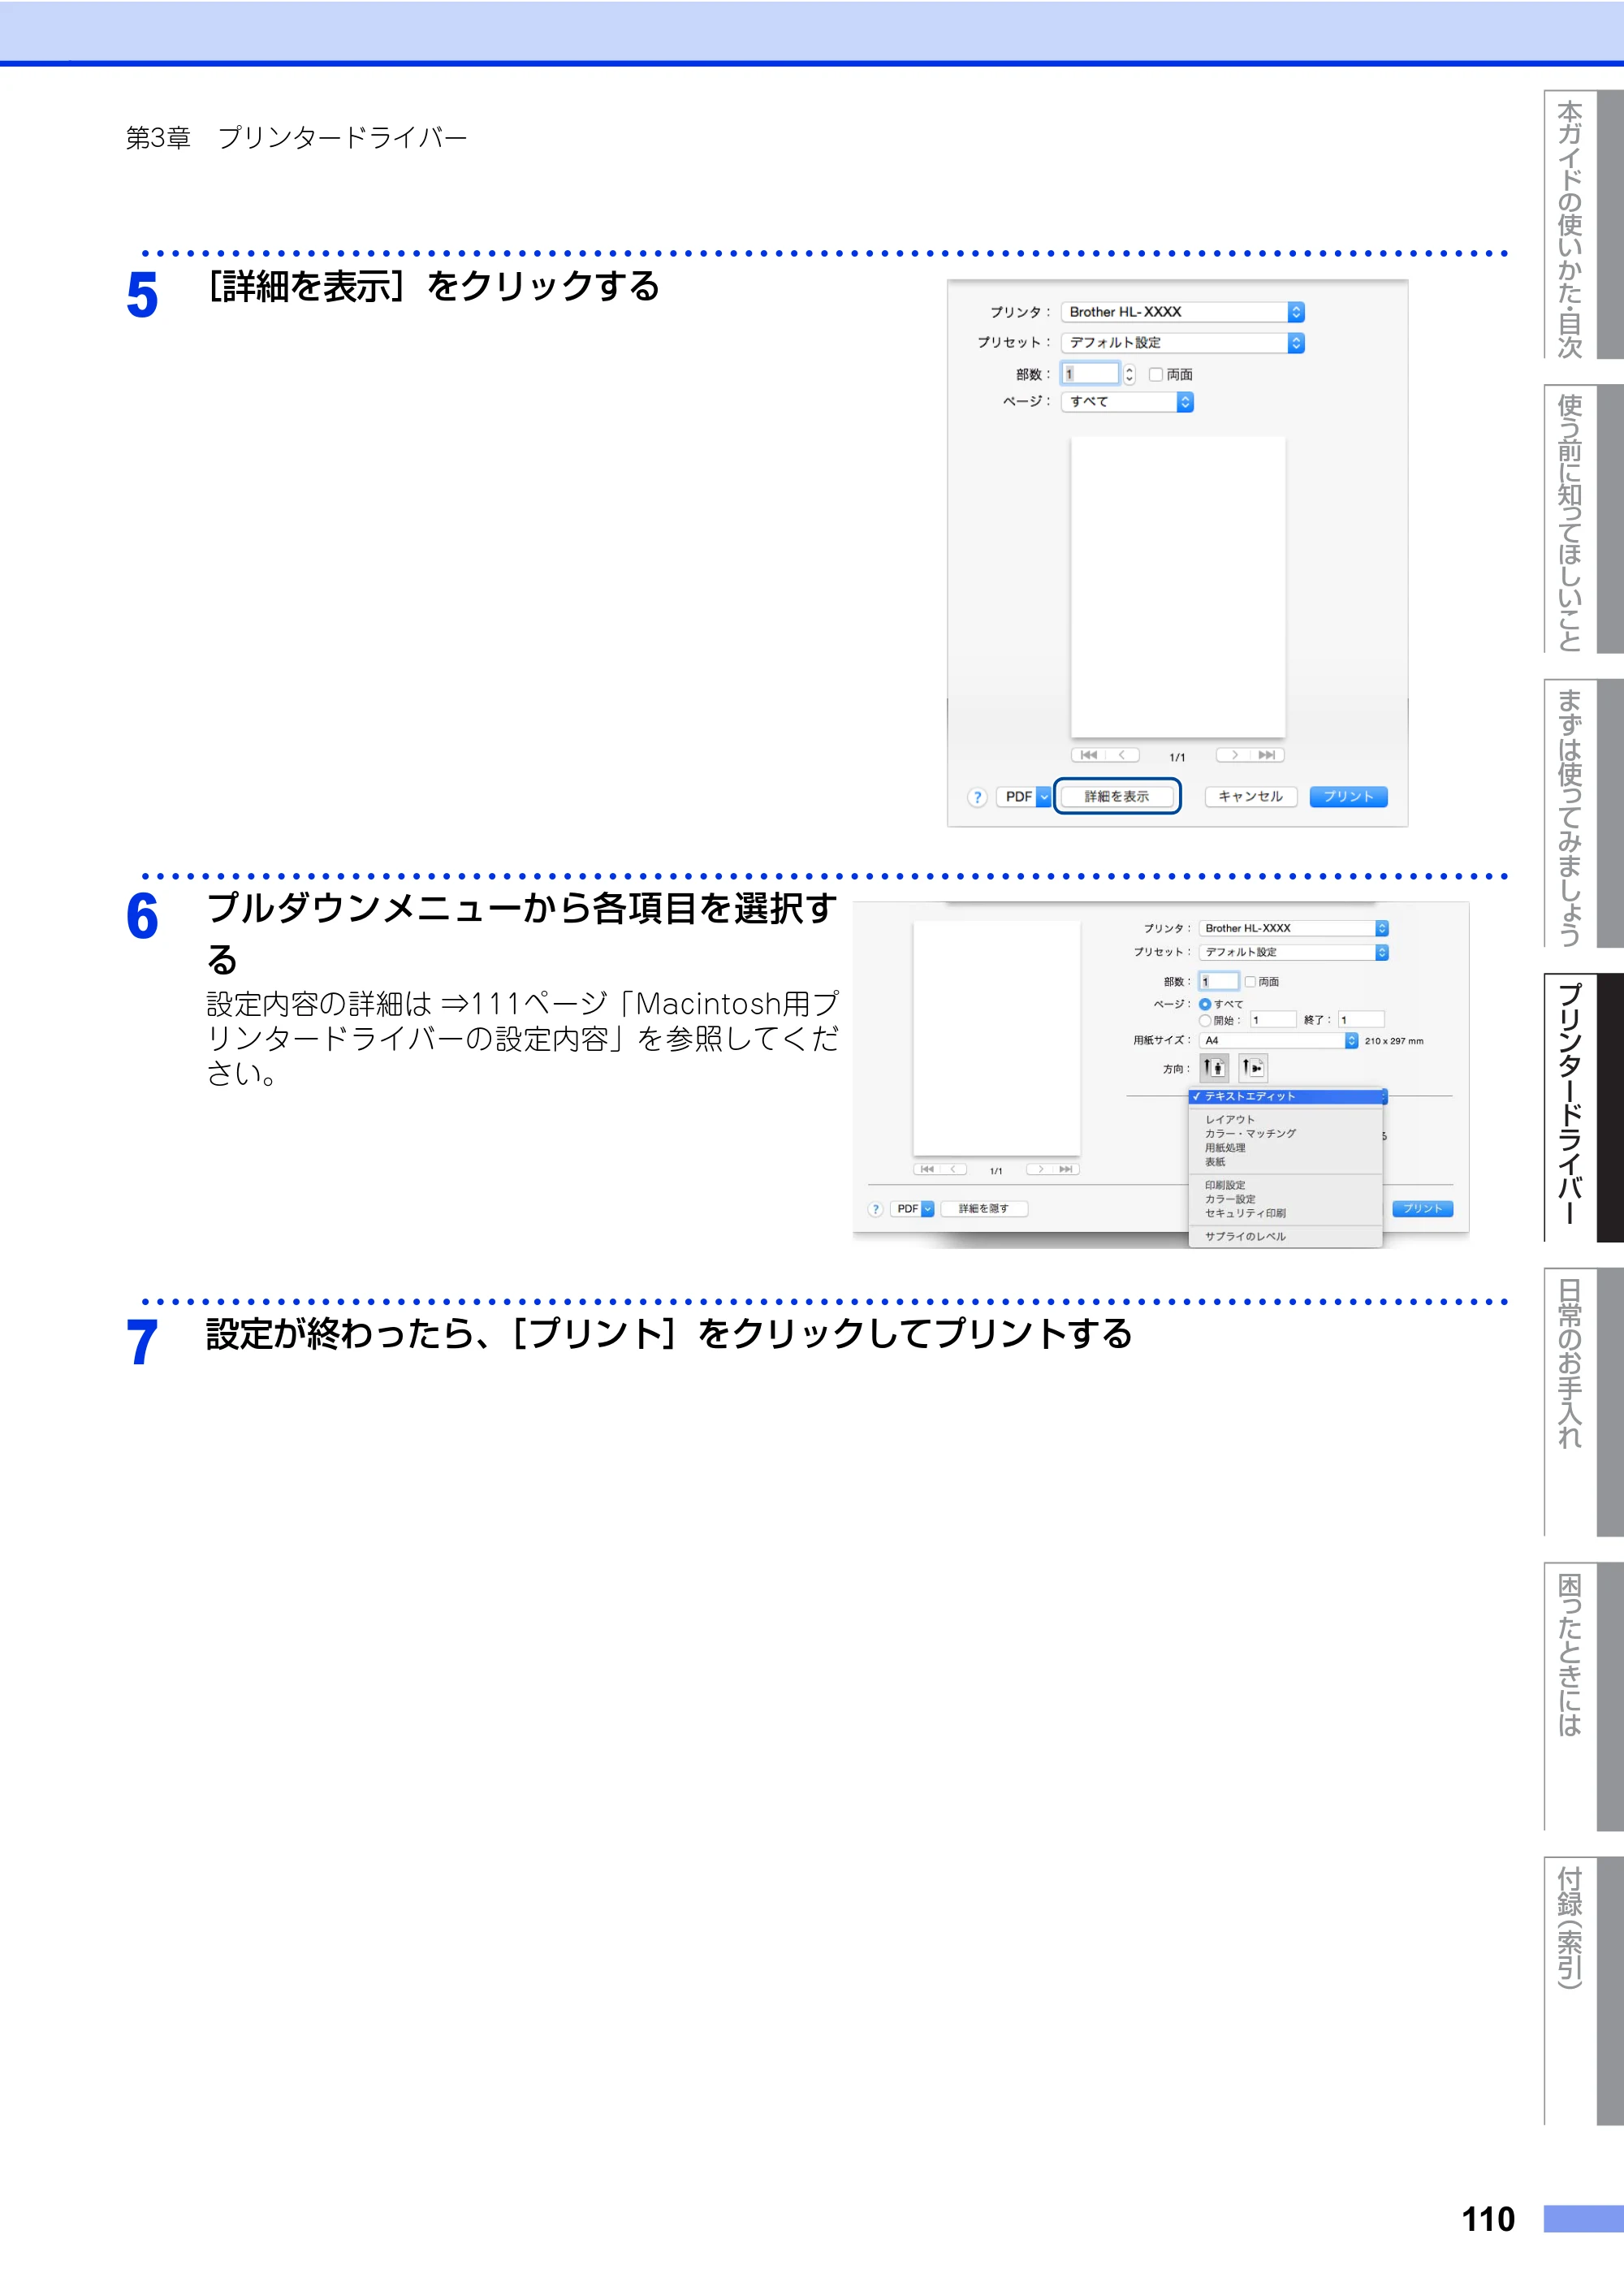Open the プリセット dropdown in step 5 dialog
1624x2295 pixels.
point(1183,343)
